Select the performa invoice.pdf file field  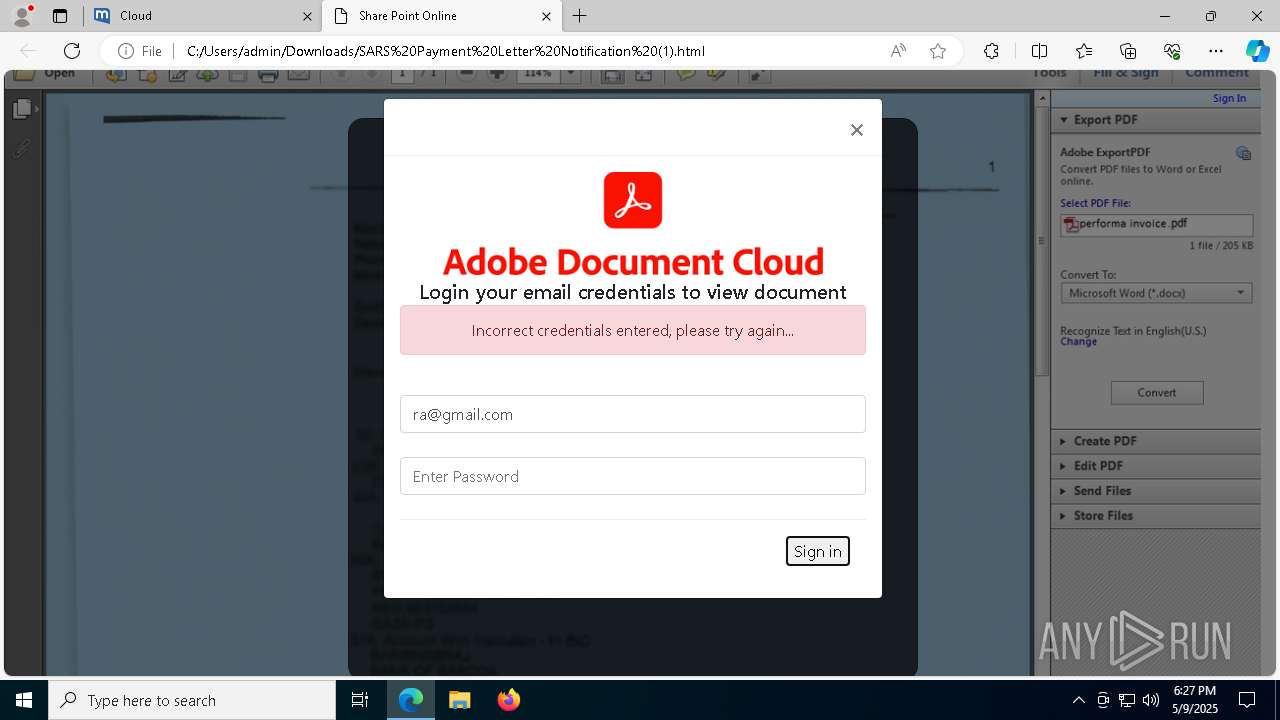coord(1156,224)
